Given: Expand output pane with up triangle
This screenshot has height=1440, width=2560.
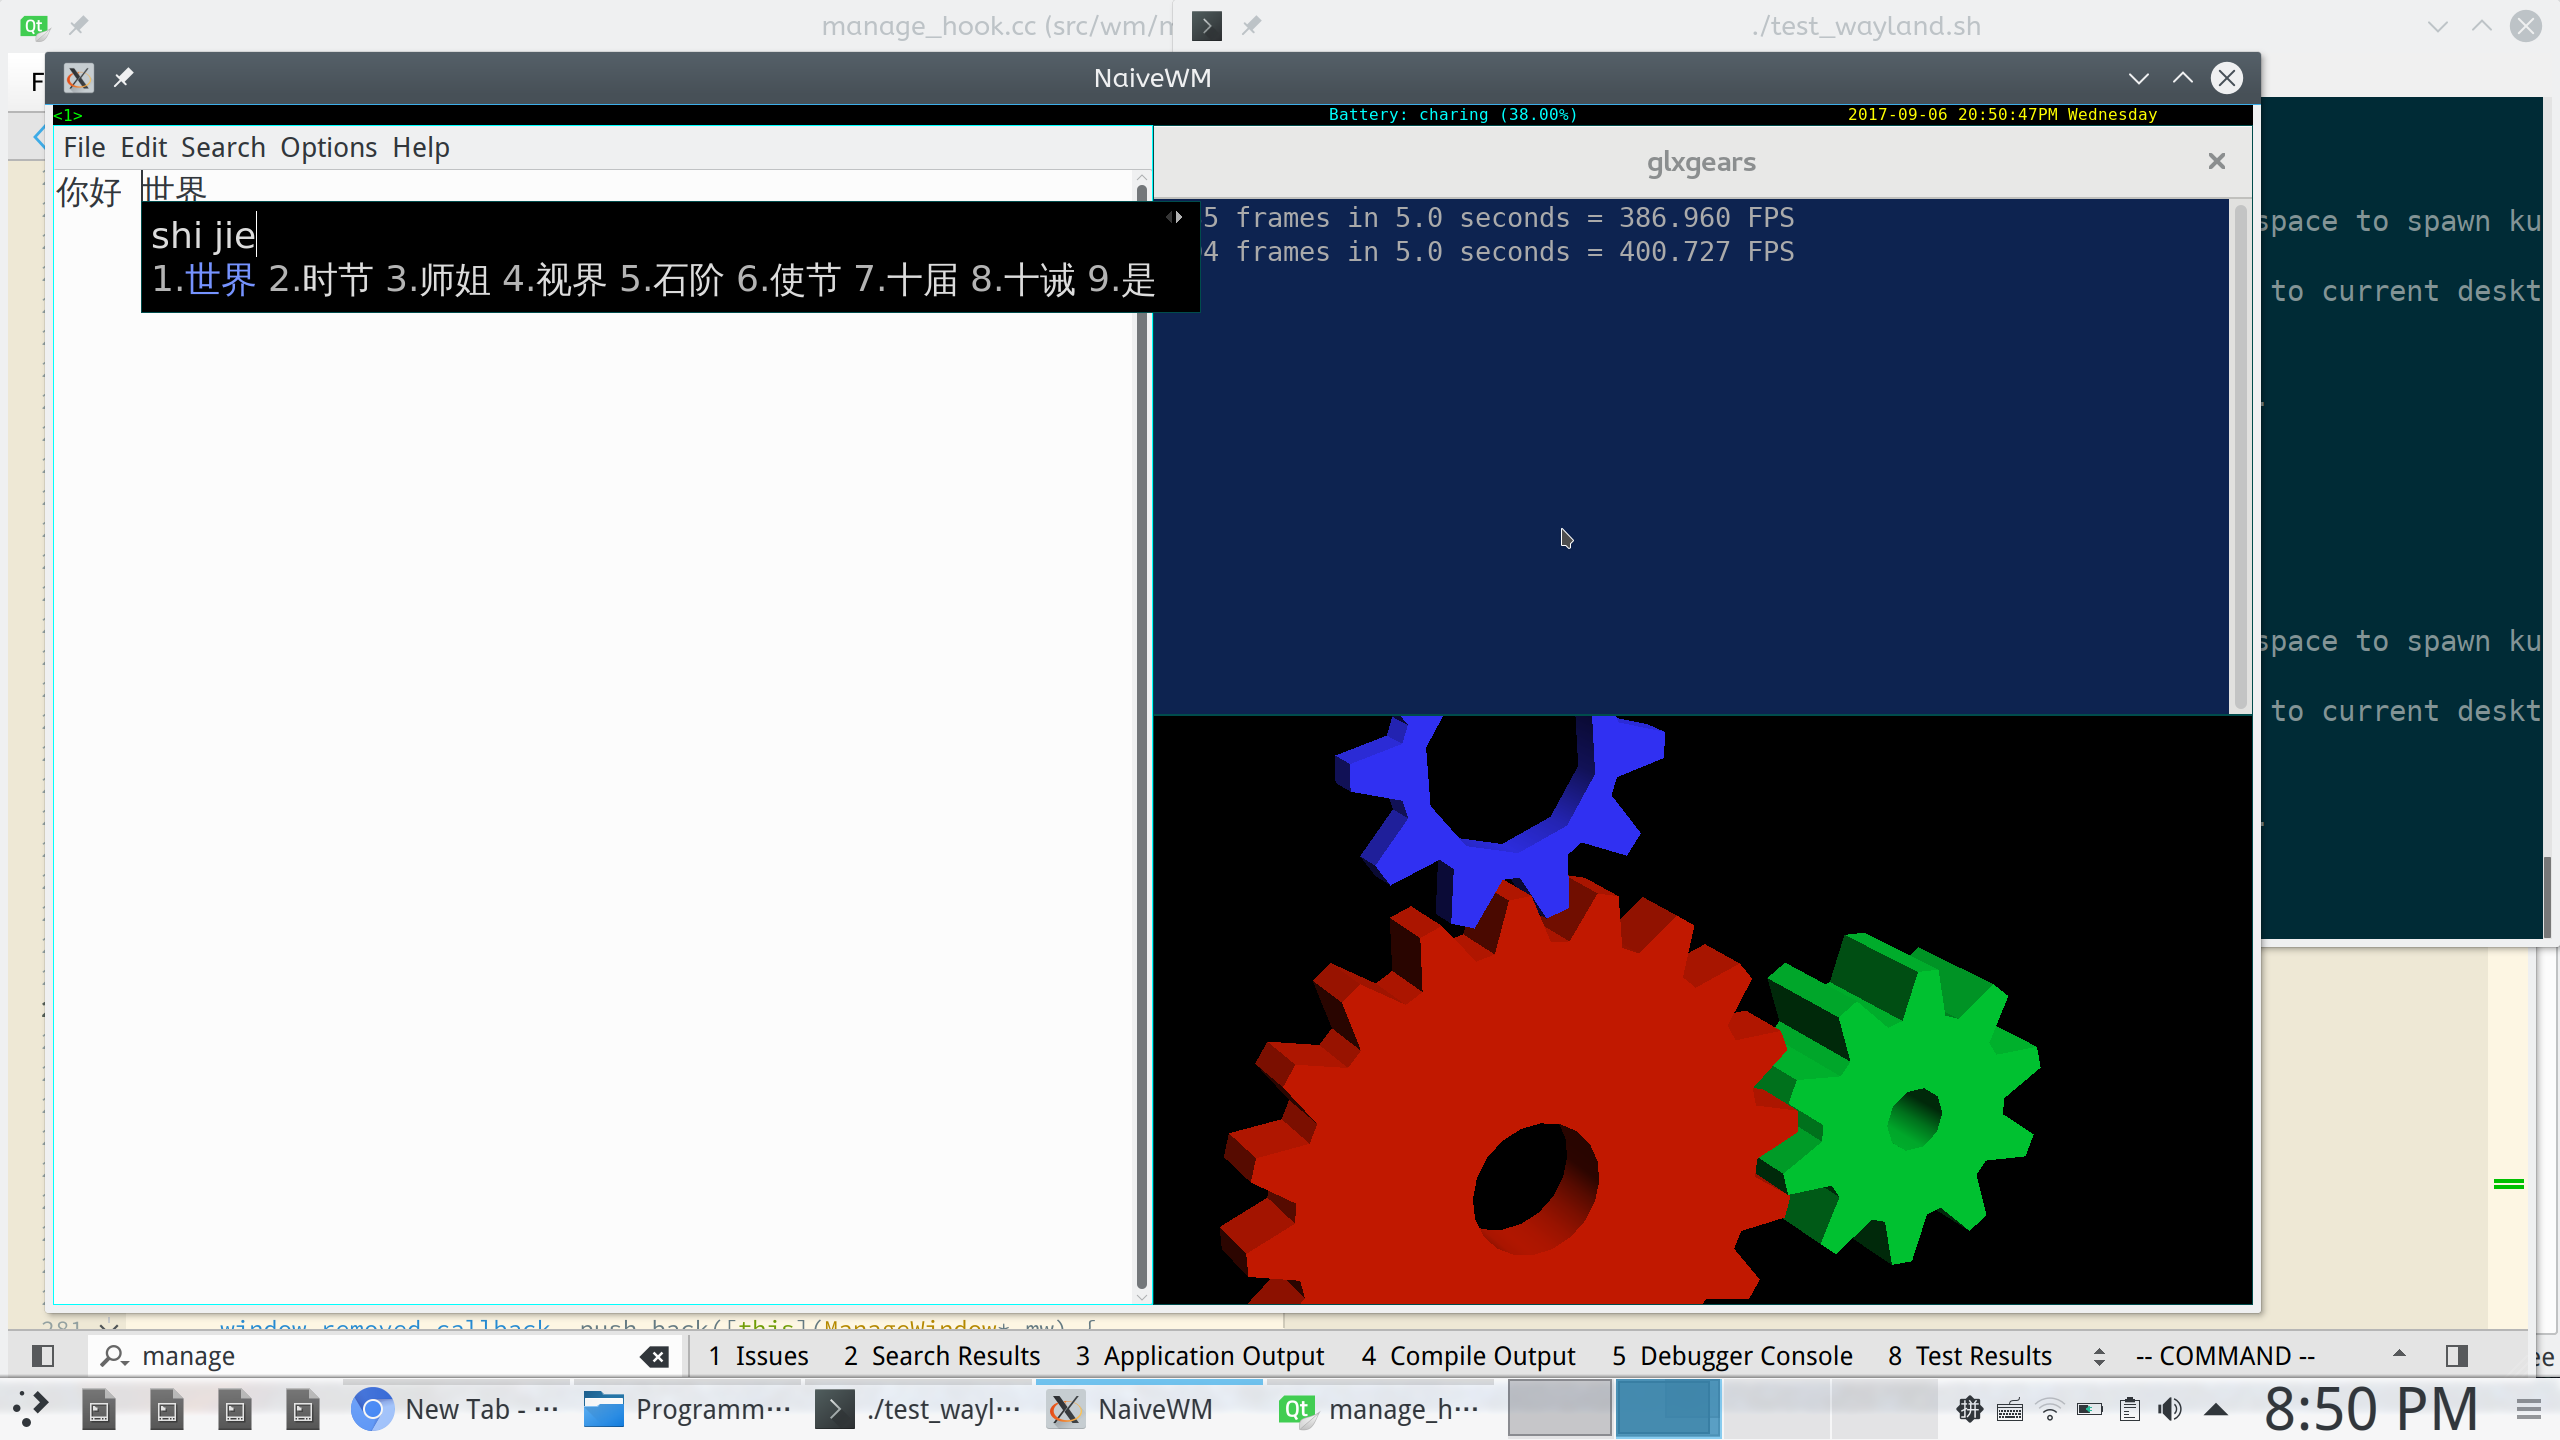Looking at the screenshot, I should tap(2399, 1354).
